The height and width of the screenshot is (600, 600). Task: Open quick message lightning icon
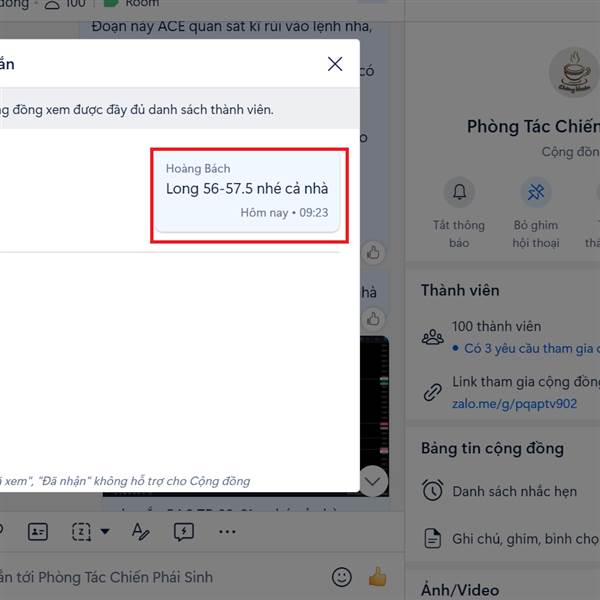pos(184,532)
